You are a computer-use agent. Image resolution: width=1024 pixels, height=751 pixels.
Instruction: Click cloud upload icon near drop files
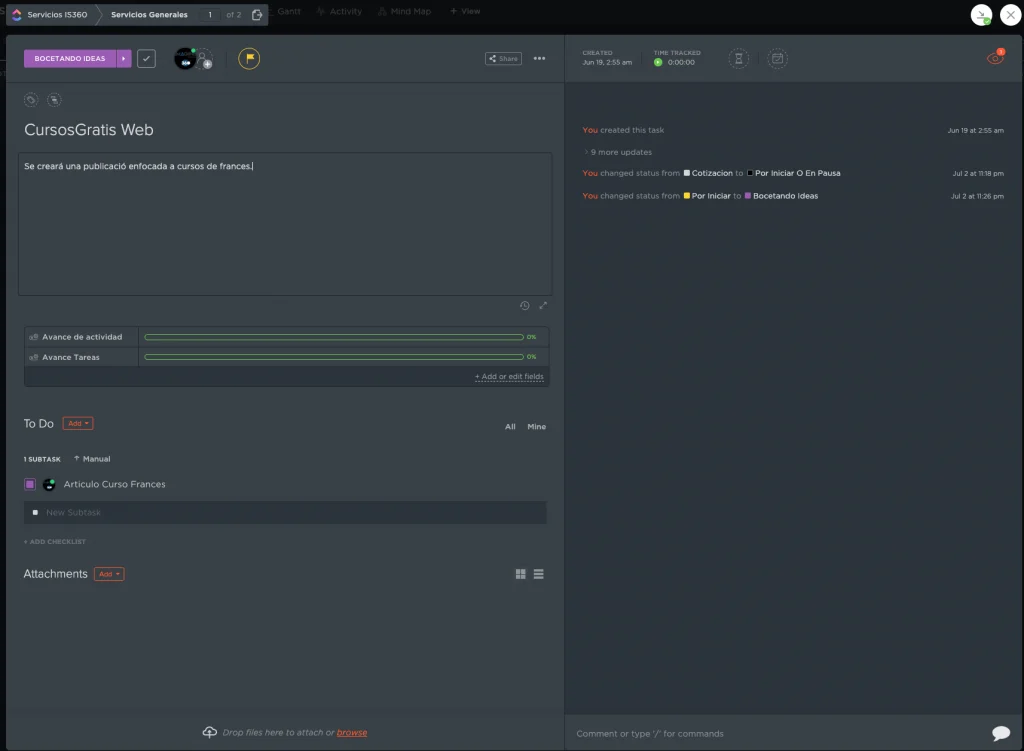point(210,732)
